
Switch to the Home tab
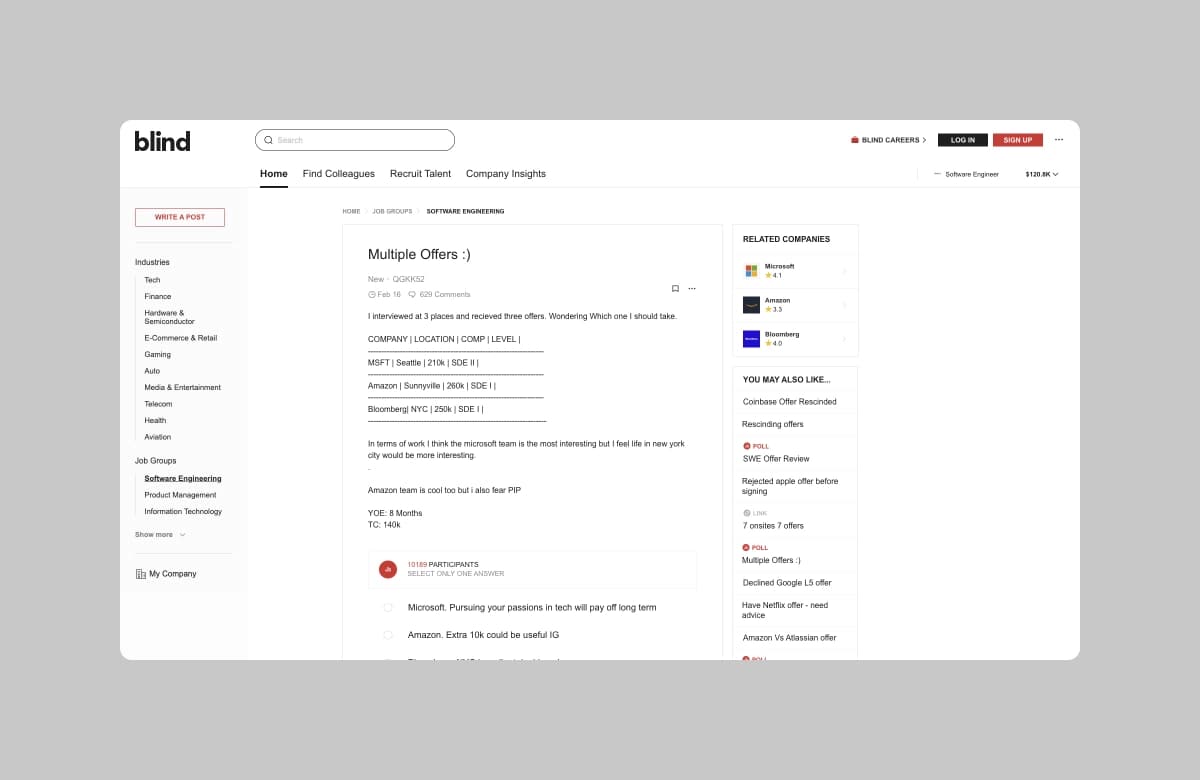(x=274, y=174)
